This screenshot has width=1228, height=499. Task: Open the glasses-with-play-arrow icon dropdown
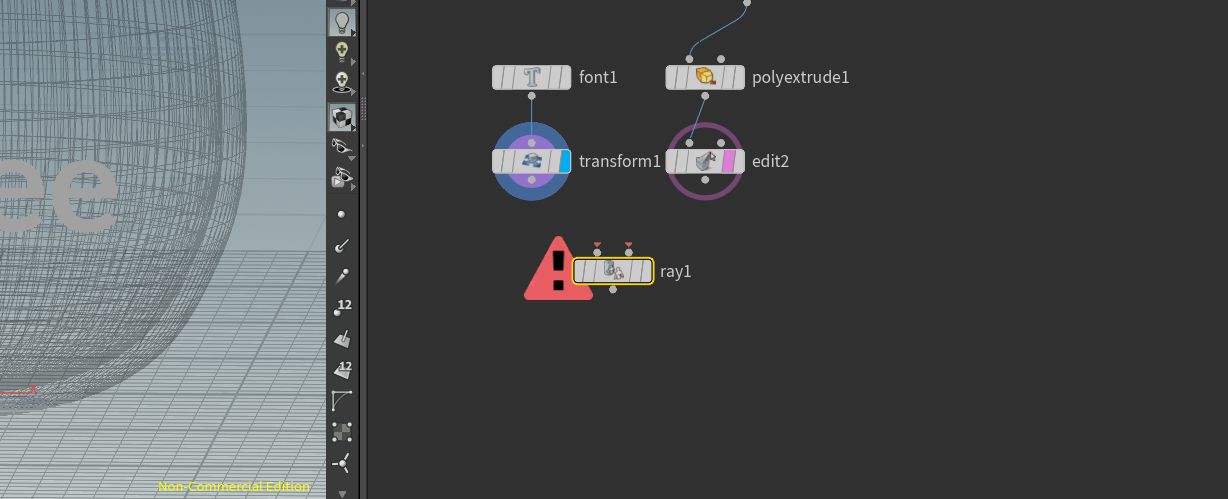[352, 187]
